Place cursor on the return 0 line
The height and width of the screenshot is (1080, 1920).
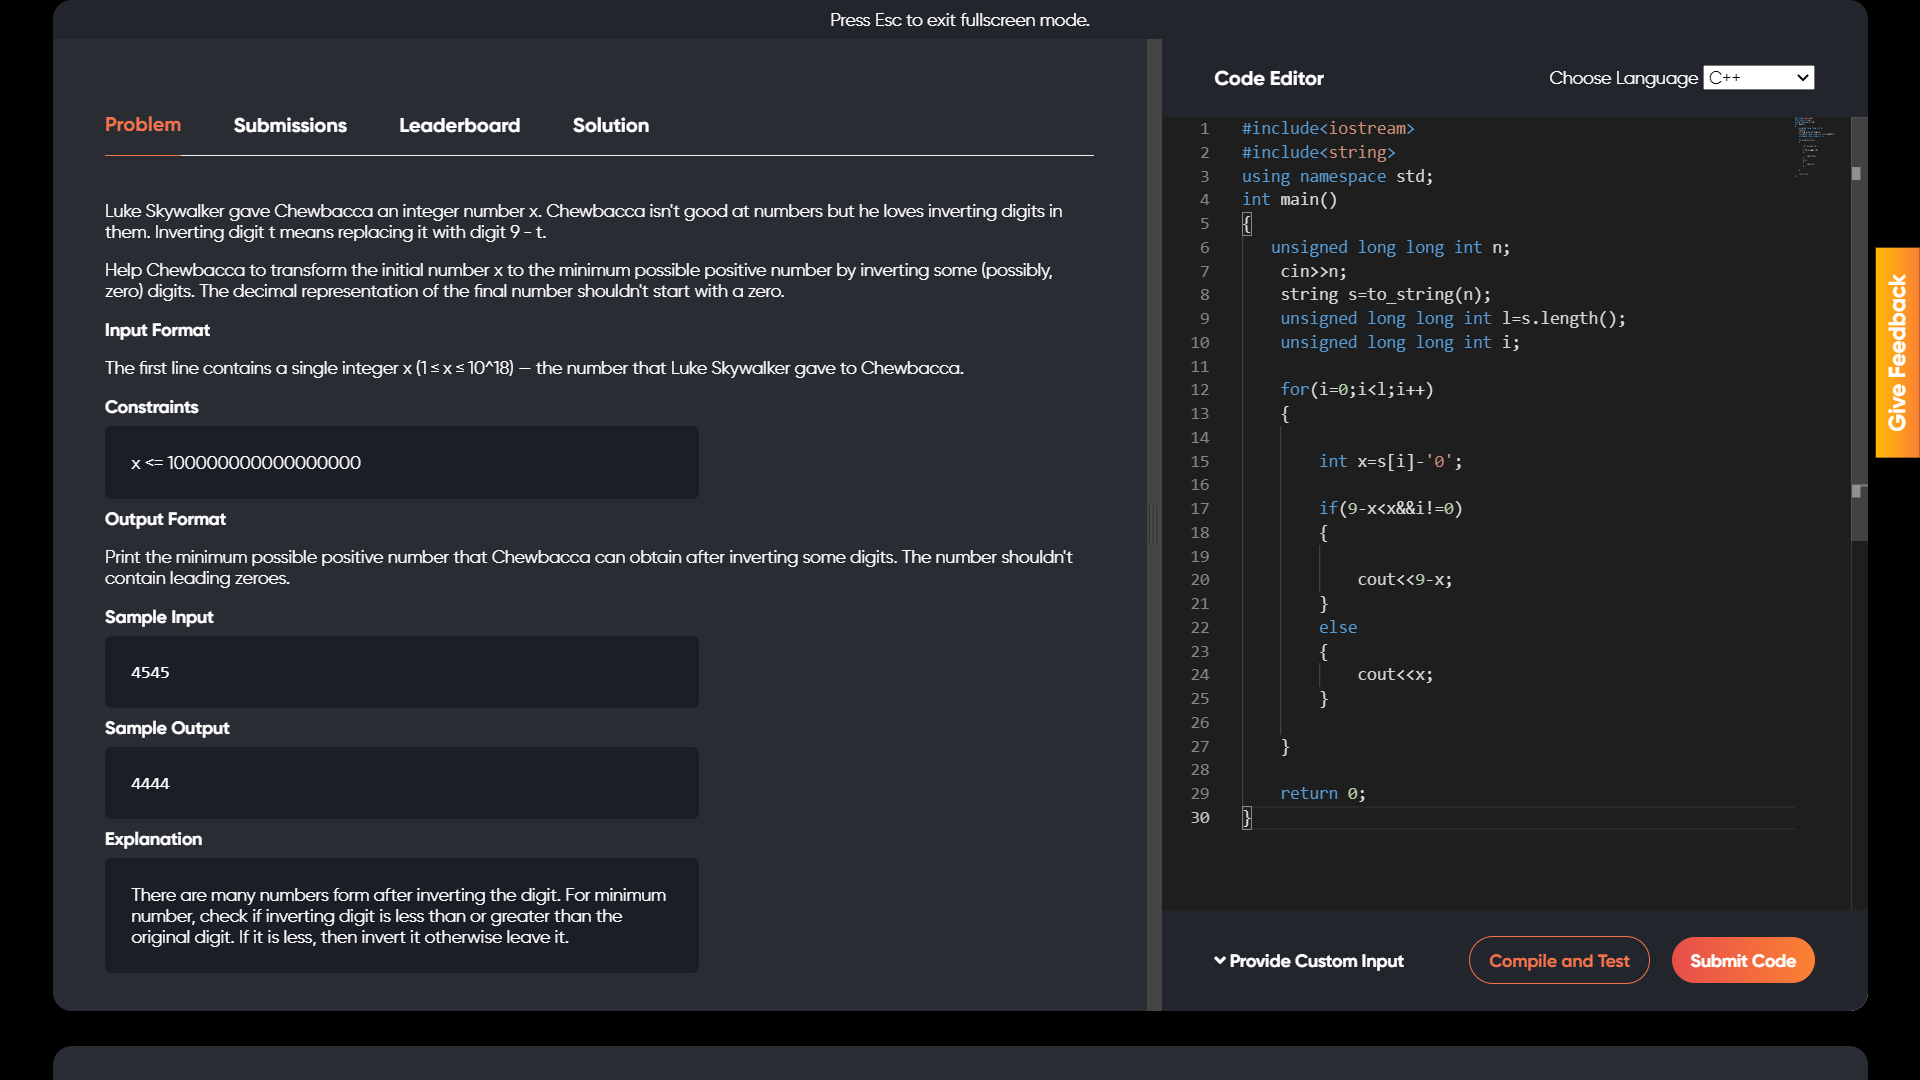[x=1322, y=794]
